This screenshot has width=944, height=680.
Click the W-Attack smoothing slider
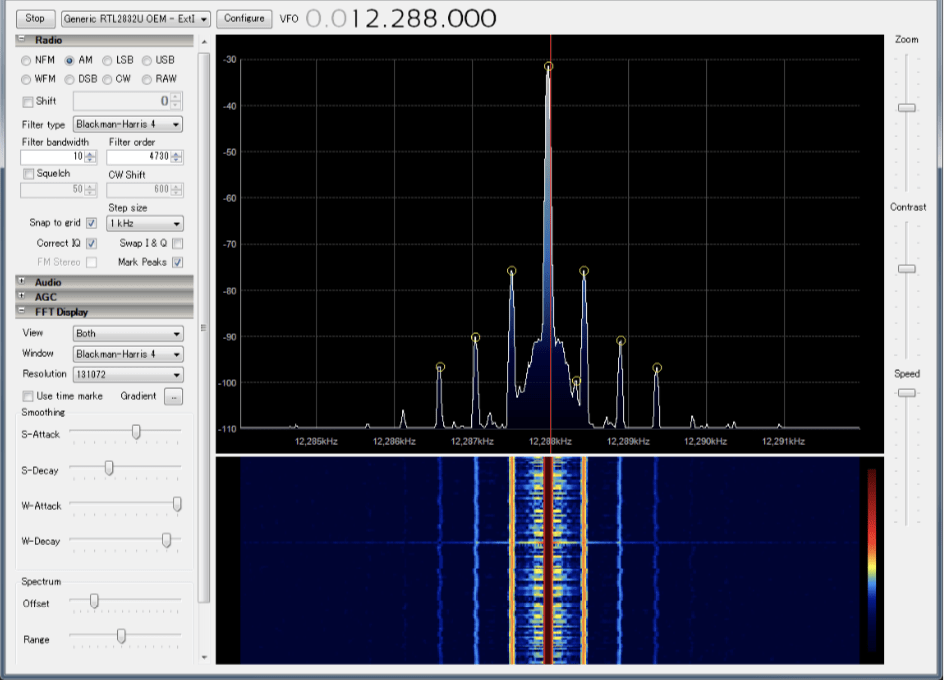[x=177, y=504]
